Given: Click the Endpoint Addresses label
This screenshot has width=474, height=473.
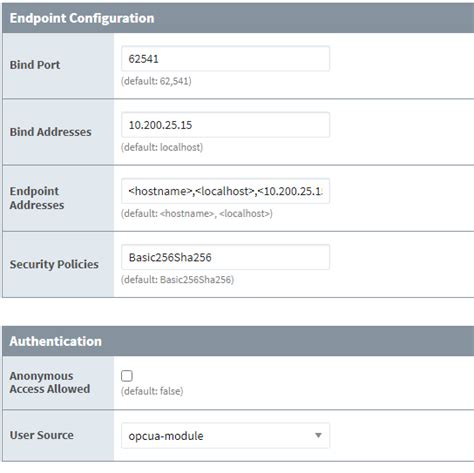Looking at the screenshot, I should 37,198.
